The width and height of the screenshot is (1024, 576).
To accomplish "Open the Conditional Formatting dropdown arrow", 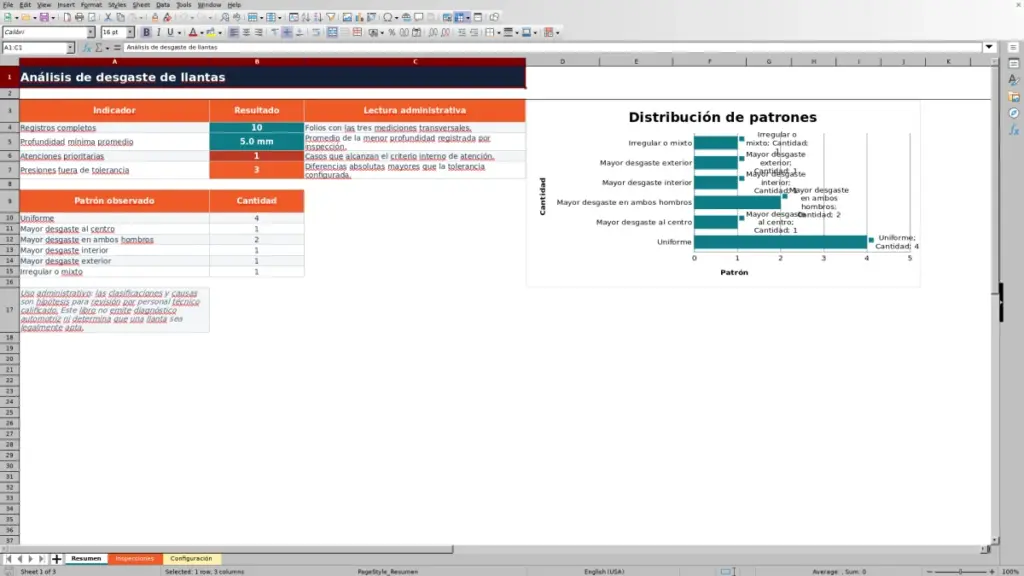I will pyautogui.click(x=557, y=33).
